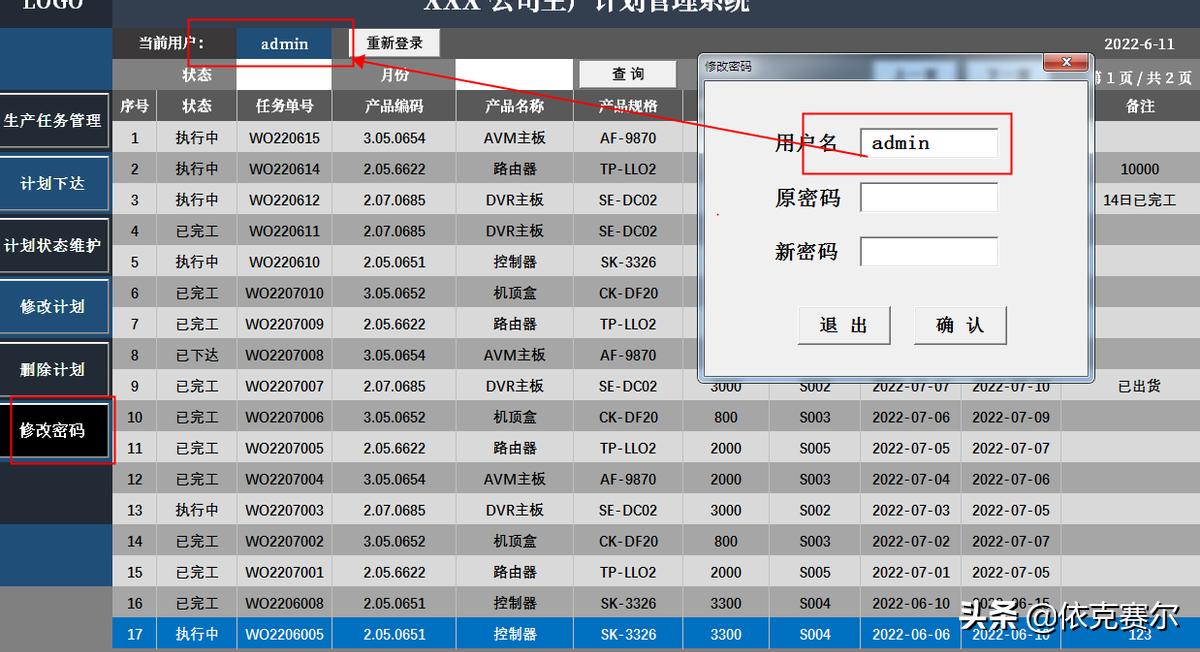
Task: Open the 月份 filter field
Action: (x=513, y=74)
